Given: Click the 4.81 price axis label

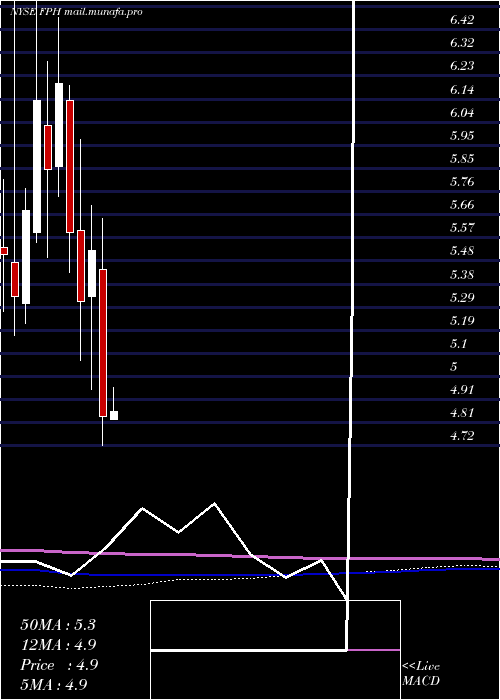Looking at the screenshot, I should click(462, 412).
